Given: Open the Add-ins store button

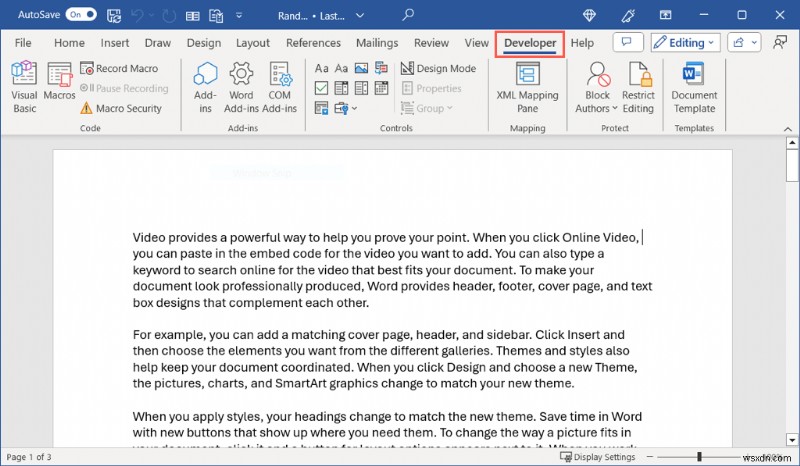Looking at the screenshot, I should (x=205, y=87).
